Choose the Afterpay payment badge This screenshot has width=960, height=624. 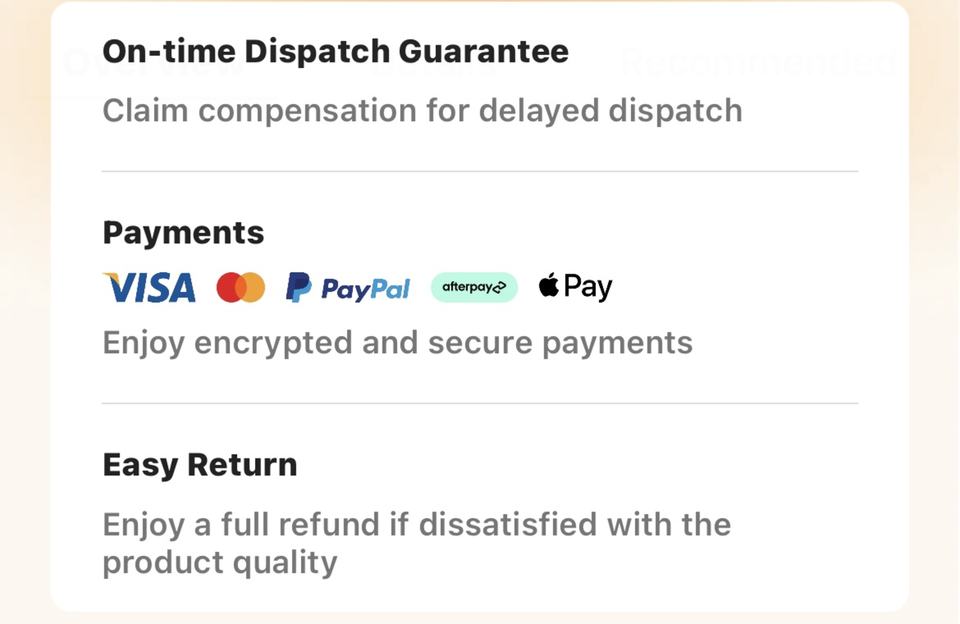474,288
